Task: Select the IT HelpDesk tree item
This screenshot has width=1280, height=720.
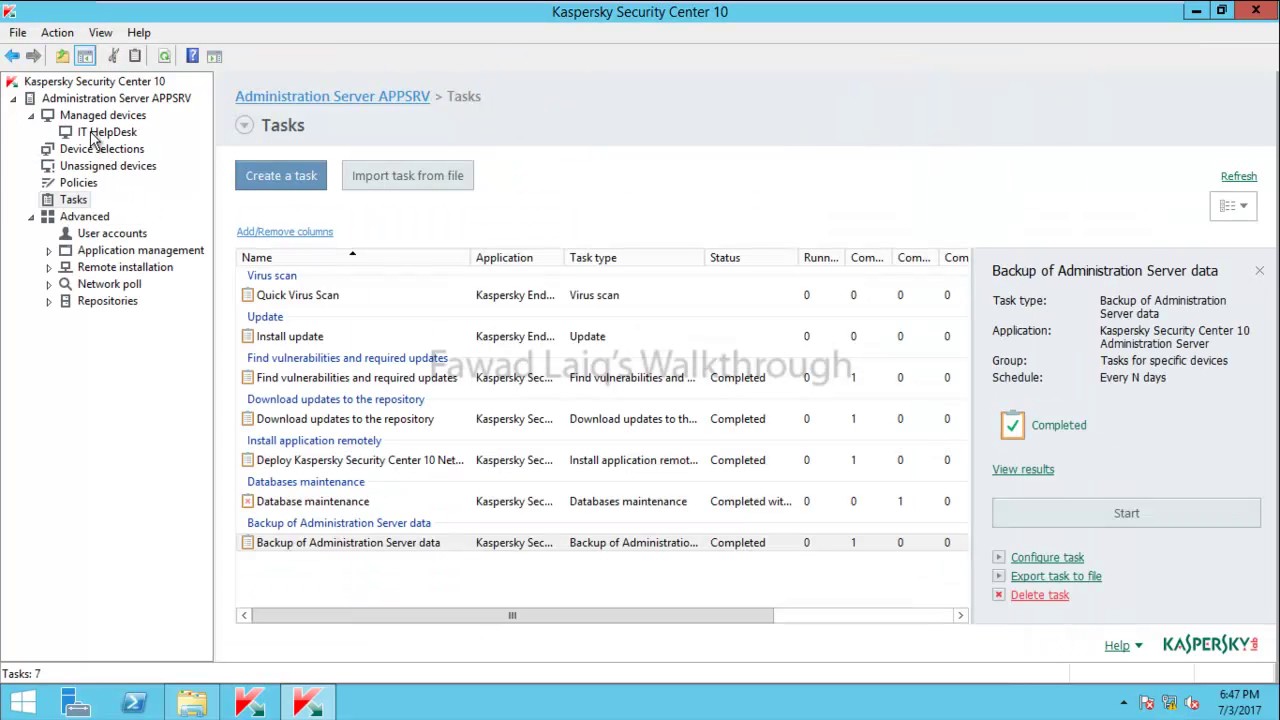Action: [x=107, y=132]
